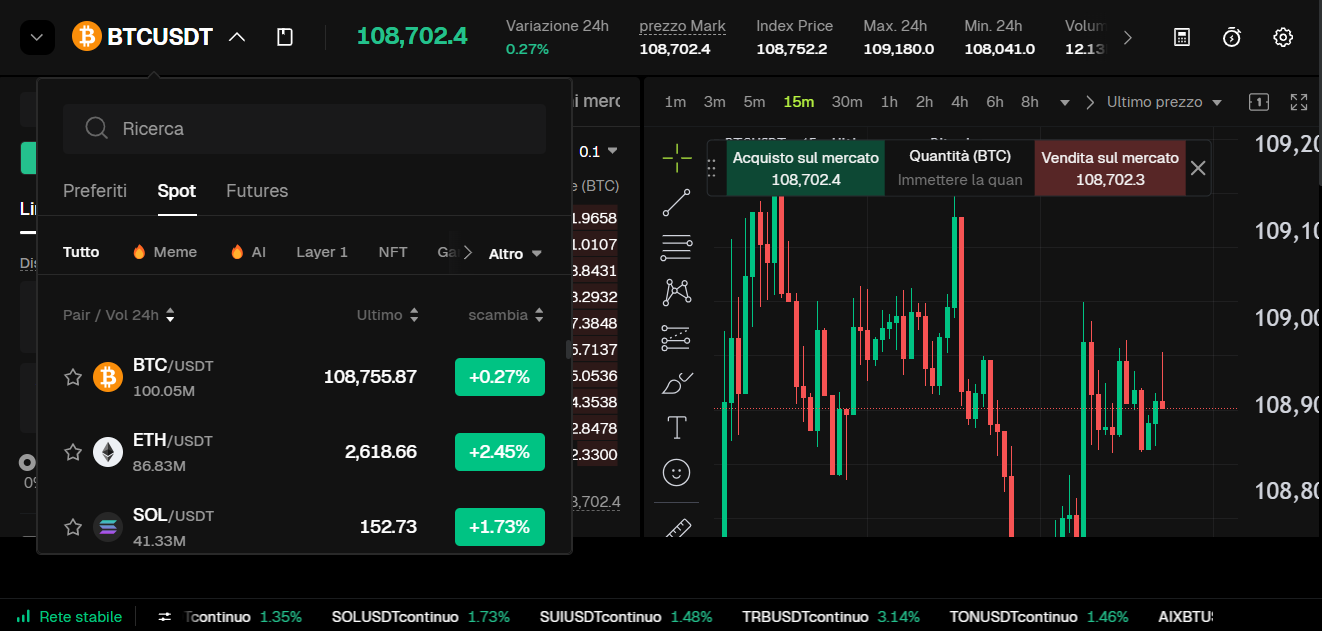1322x631 pixels.
Task: Select the ruler measure tool
Action: [677, 526]
